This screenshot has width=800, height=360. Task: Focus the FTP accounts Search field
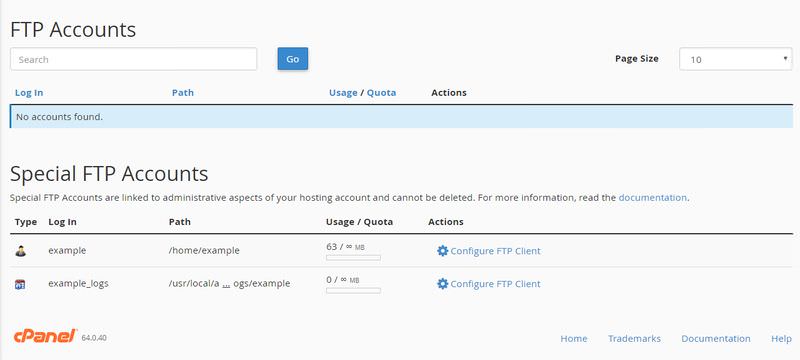pos(134,59)
